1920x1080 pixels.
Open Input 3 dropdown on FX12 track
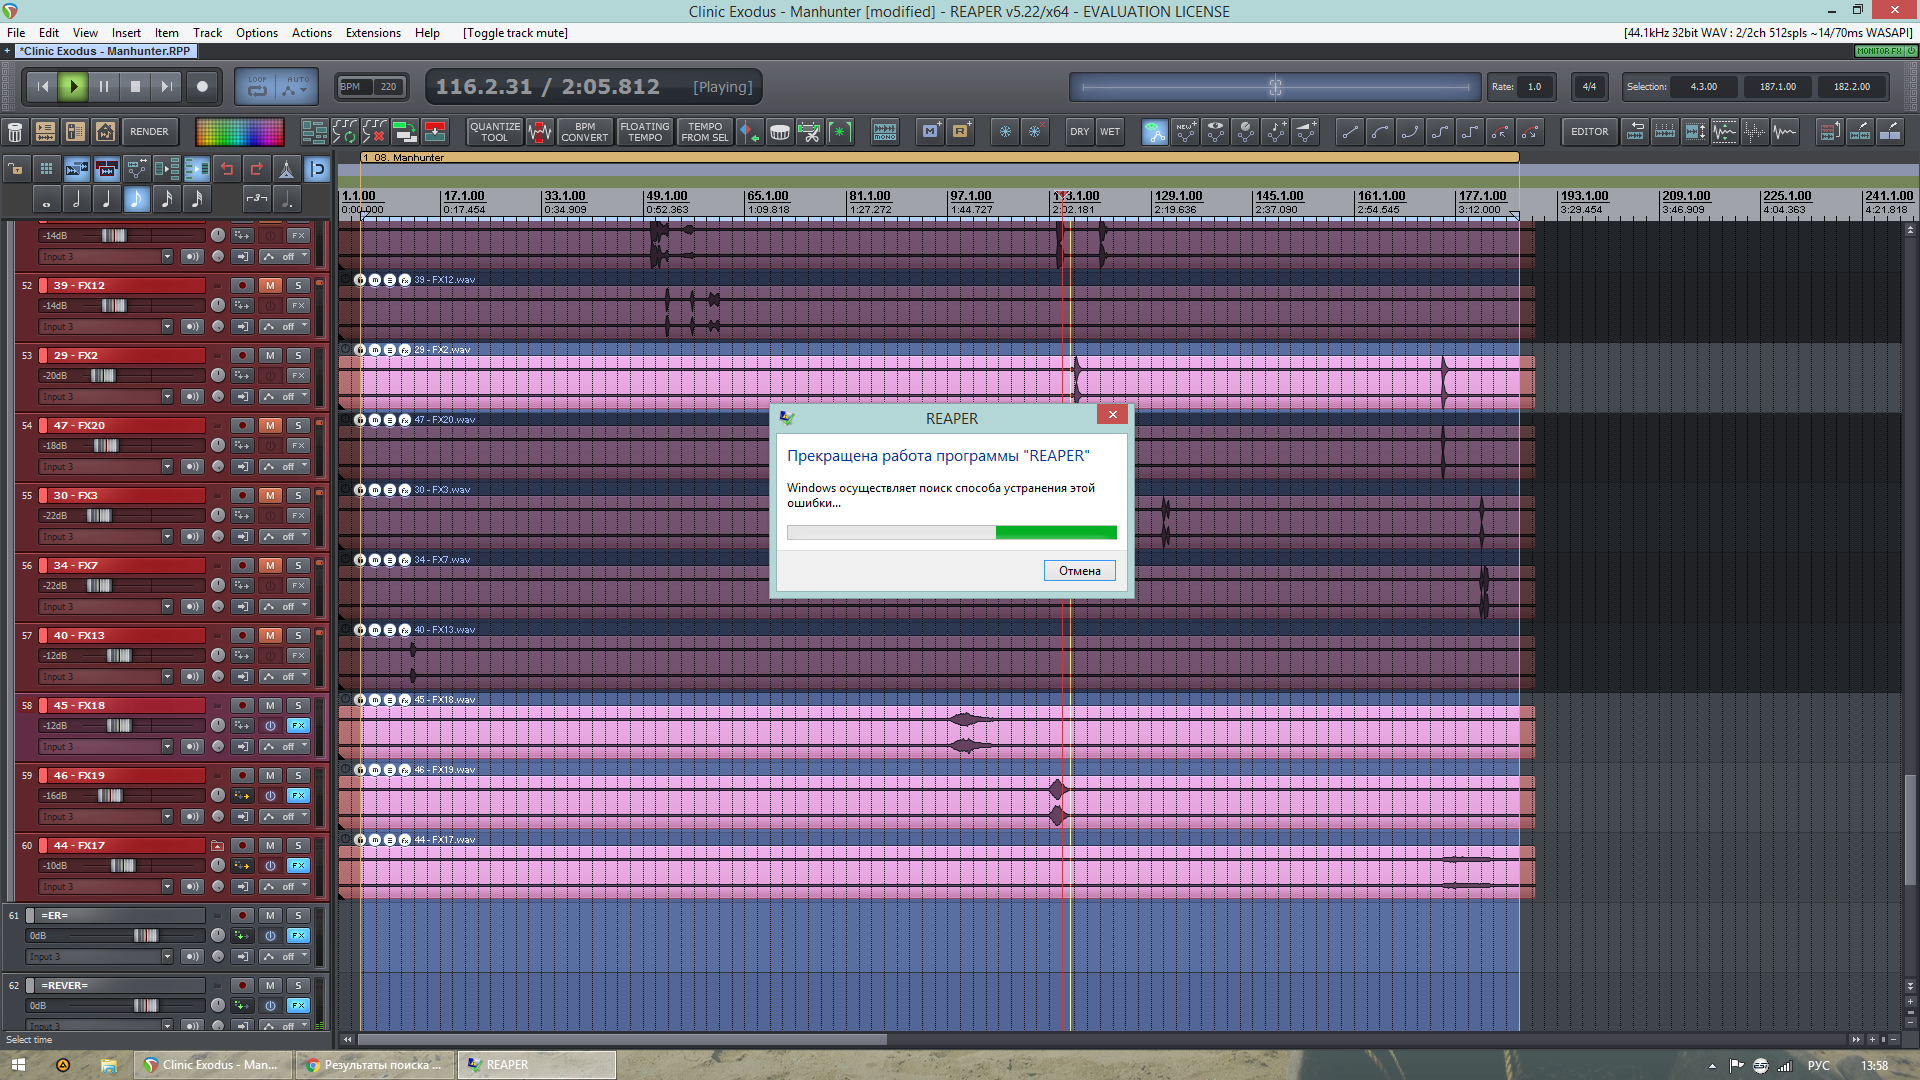(167, 327)
